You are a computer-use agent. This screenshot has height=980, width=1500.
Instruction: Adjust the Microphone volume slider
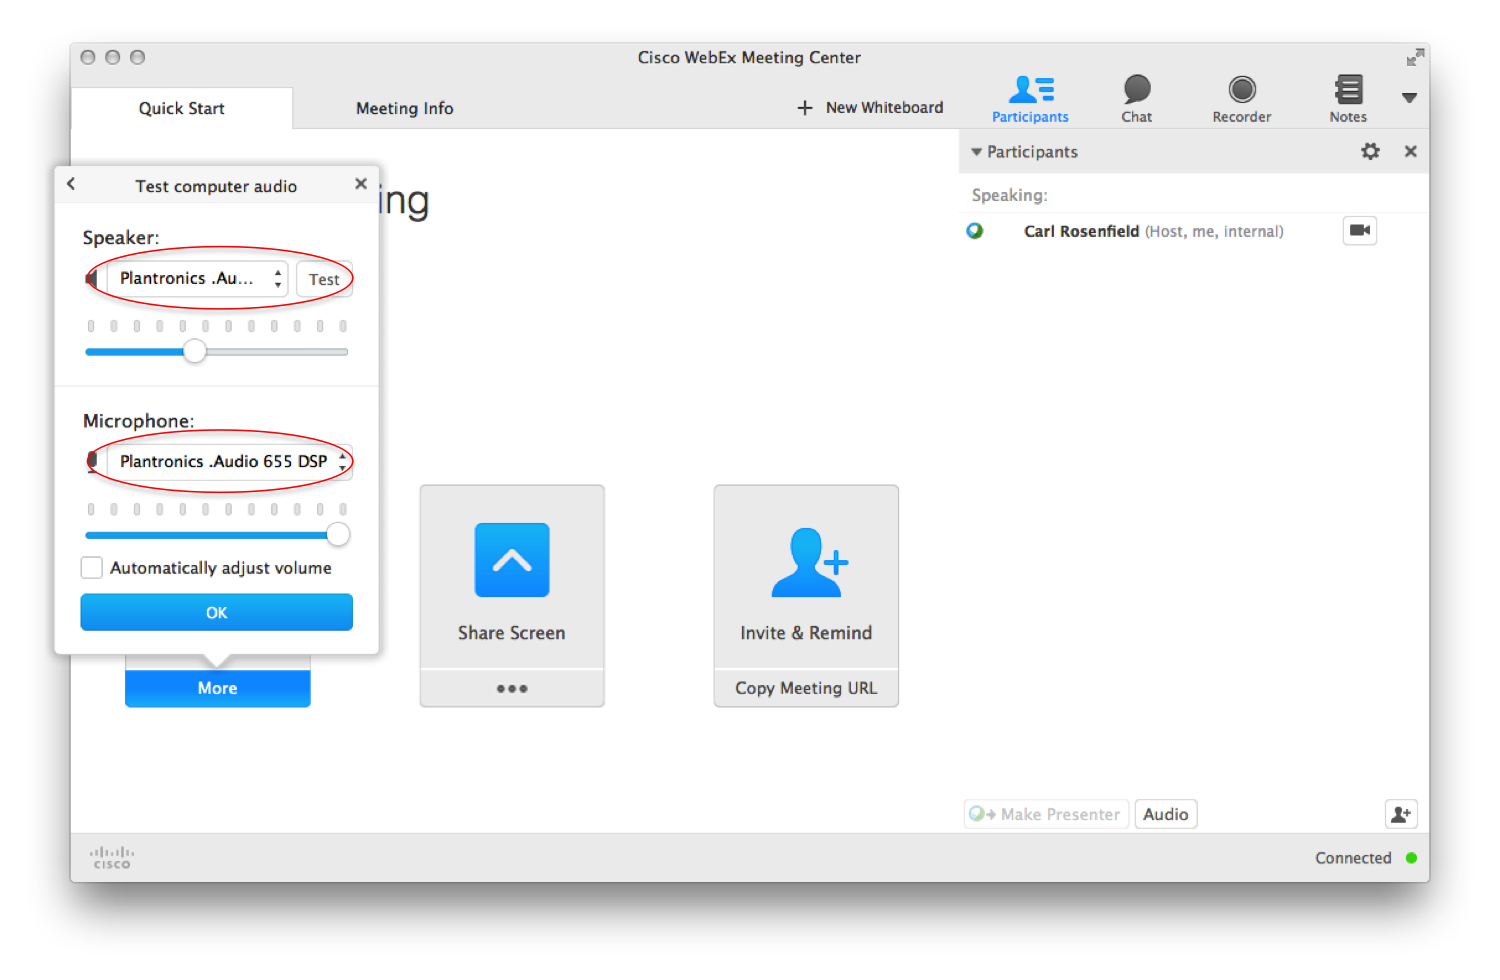338,535
